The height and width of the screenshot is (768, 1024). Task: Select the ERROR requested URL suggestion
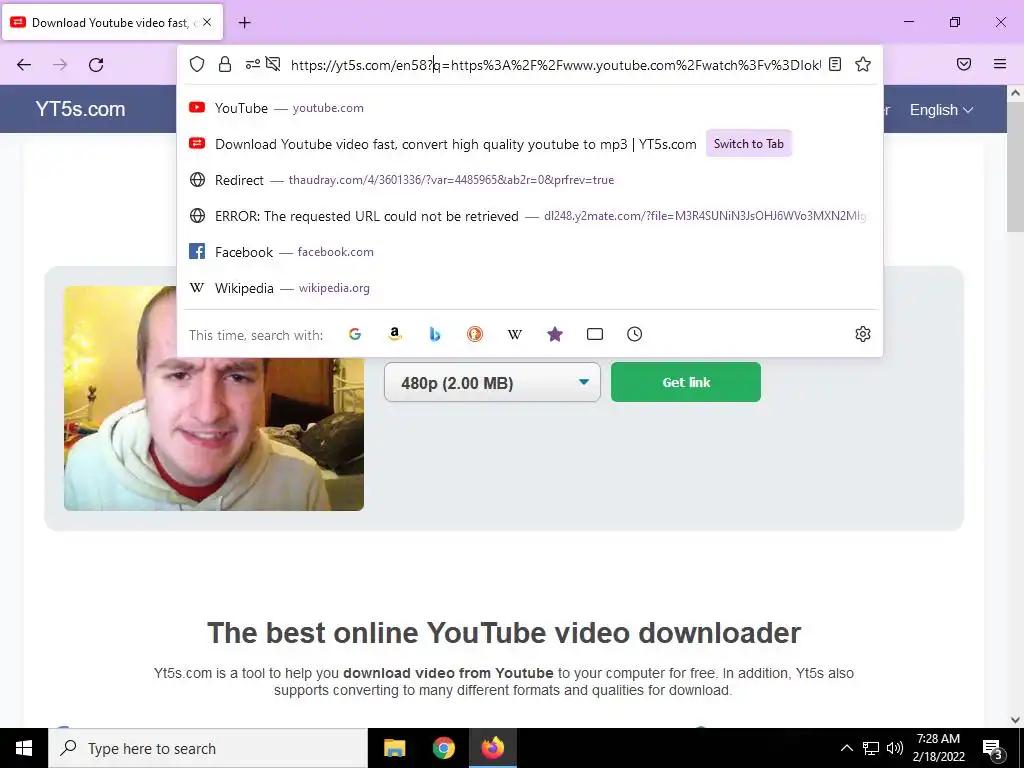pos(530,216)
